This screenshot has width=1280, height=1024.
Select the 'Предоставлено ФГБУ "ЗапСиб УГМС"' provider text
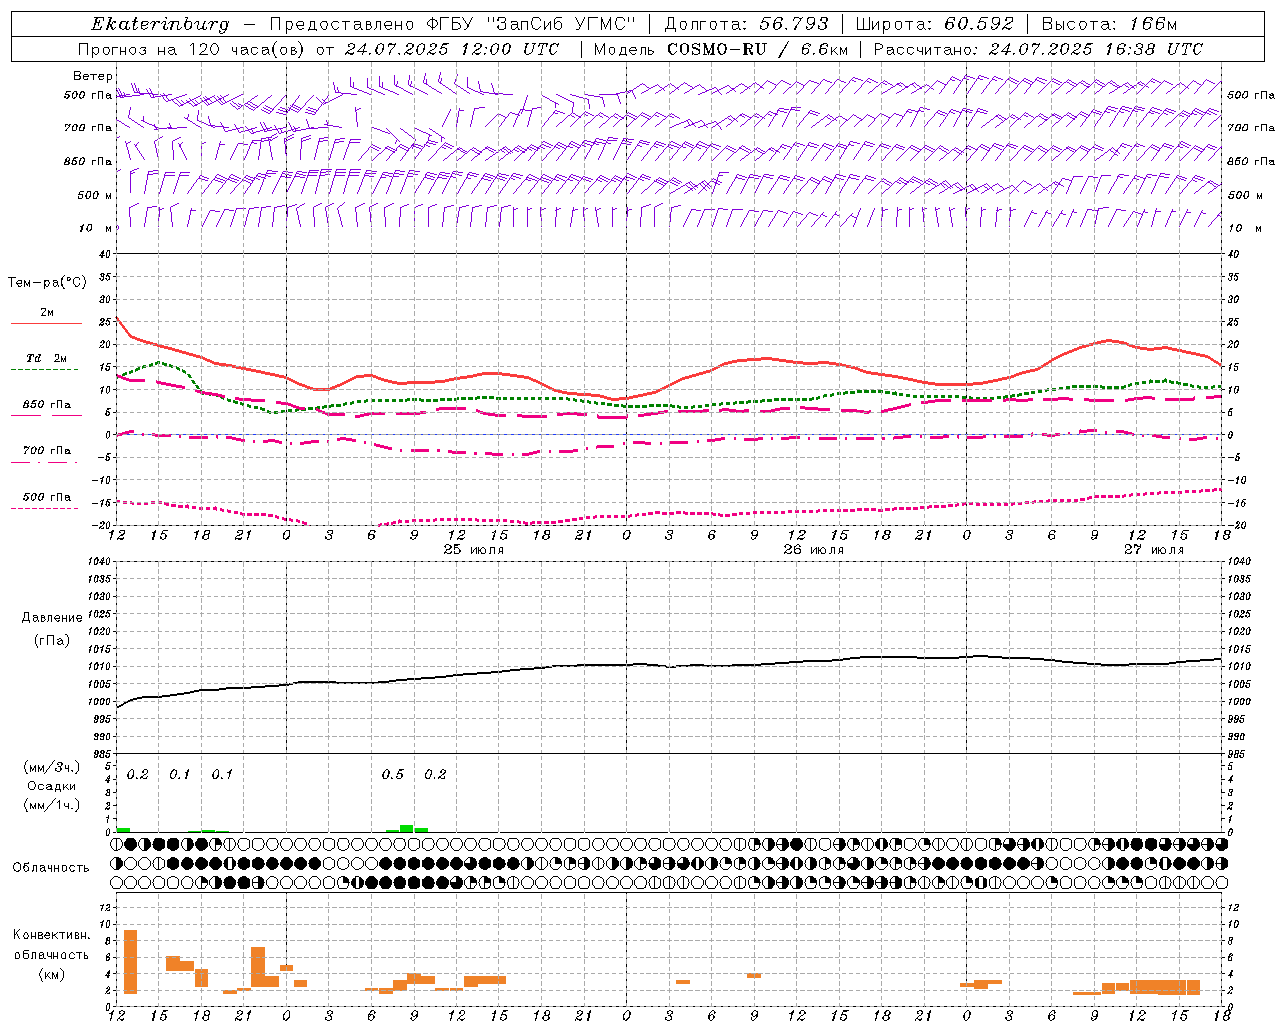click(453, 24)
